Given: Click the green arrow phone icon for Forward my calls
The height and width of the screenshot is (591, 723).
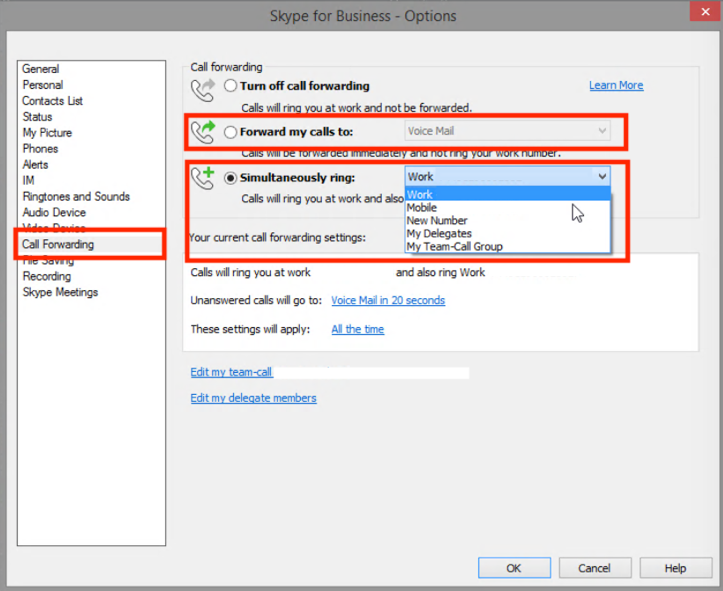Looking at the screenshot, I should [x=203, y=132].
